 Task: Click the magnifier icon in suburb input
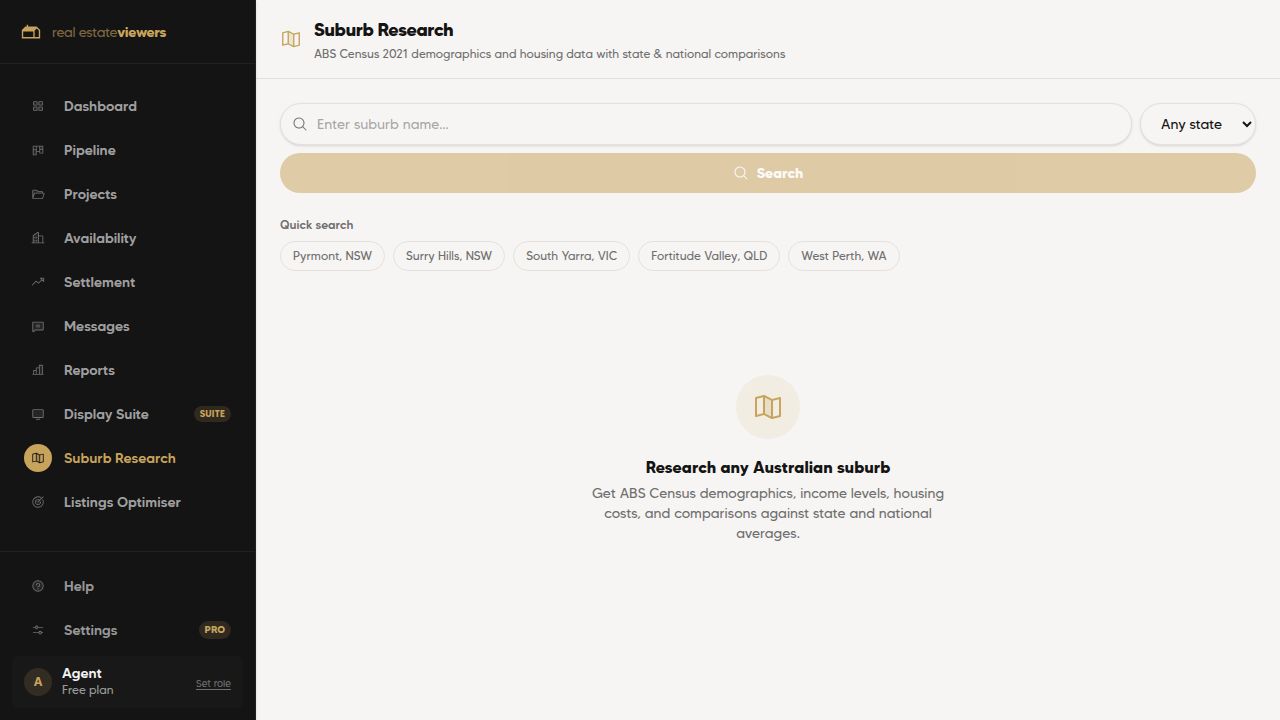point(300,124)
